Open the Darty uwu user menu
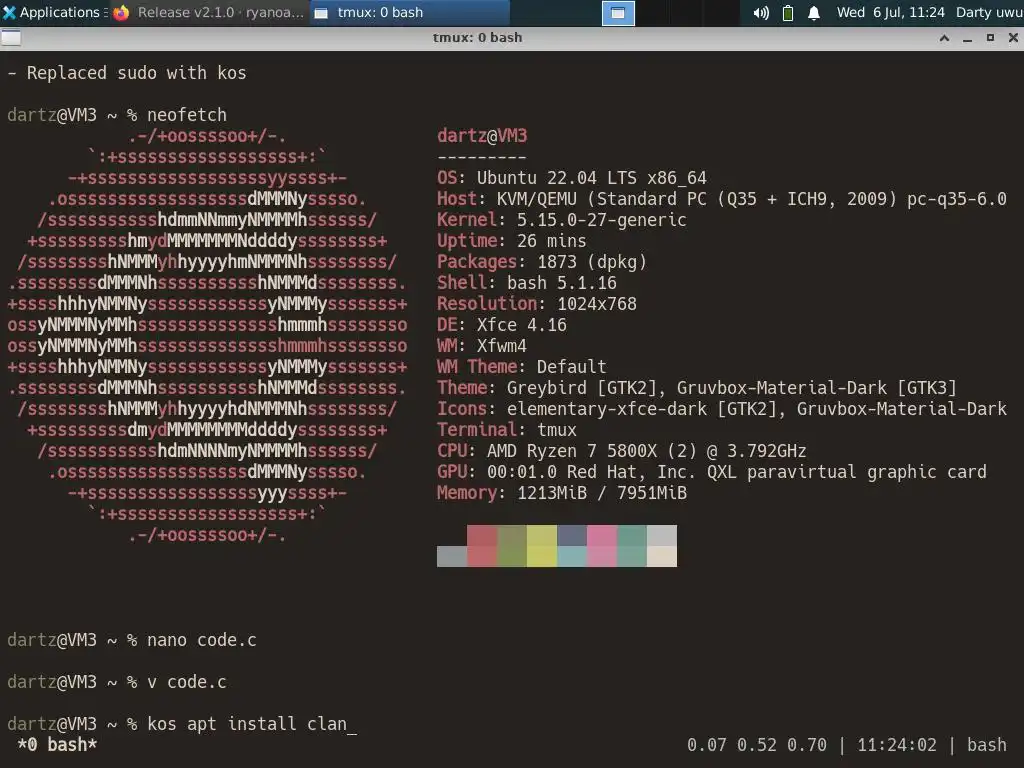 tap(989, 12)
